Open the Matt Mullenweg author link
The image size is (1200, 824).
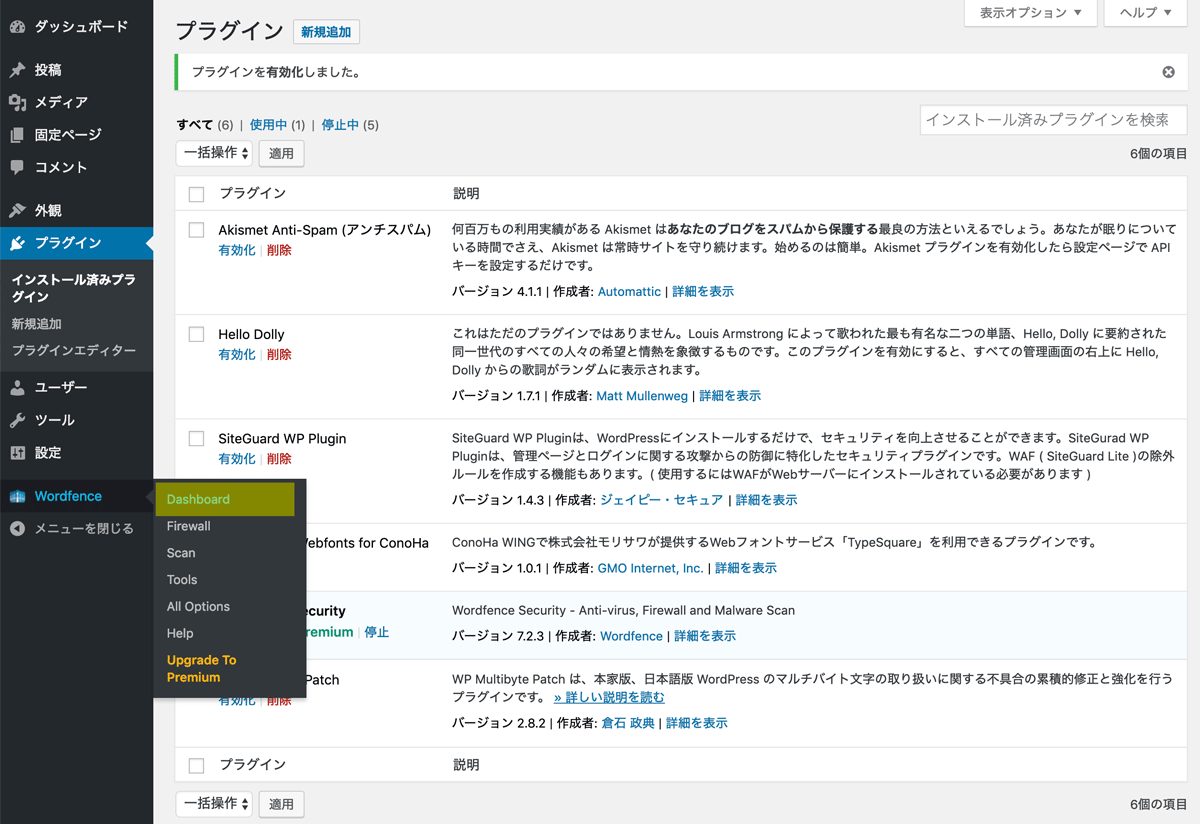pos(642,396)
